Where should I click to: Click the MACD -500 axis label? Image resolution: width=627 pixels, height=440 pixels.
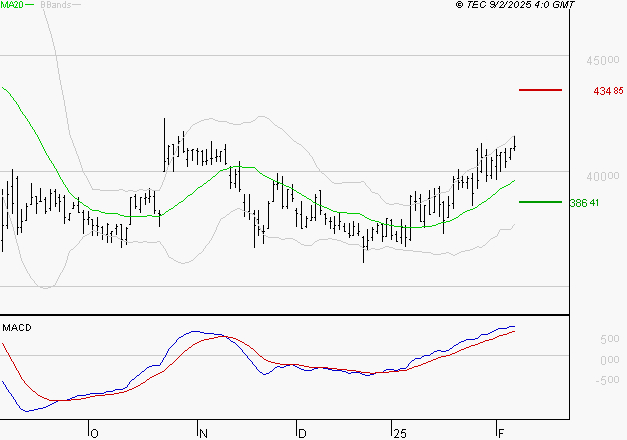pos(607,380)
